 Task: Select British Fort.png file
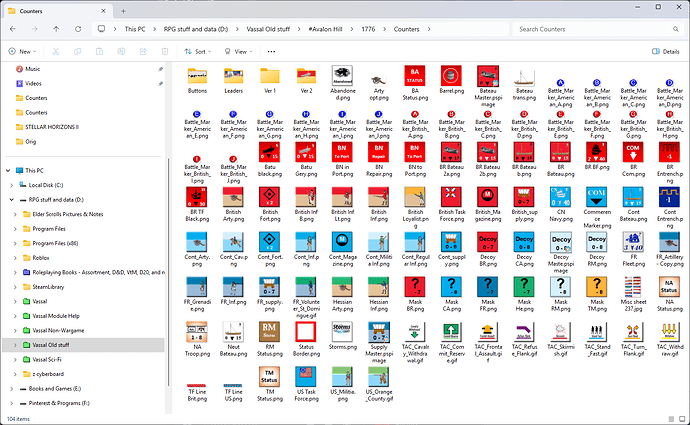point(270,204)
